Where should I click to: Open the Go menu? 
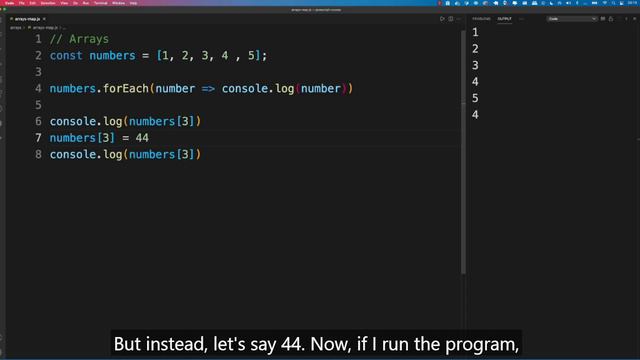[76, 3]
